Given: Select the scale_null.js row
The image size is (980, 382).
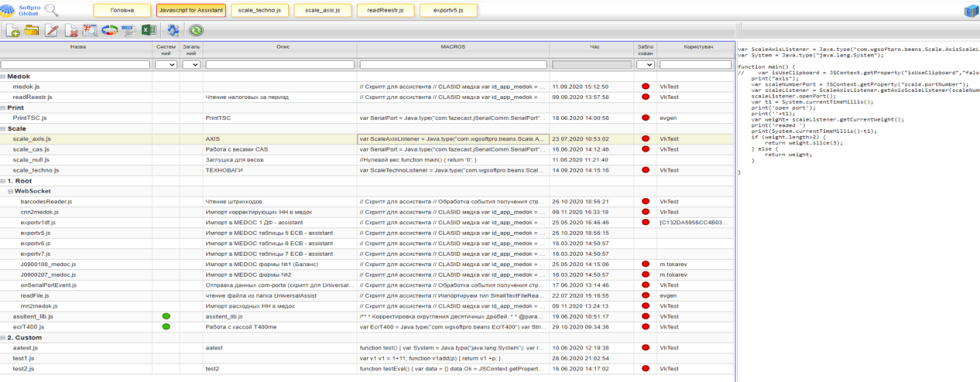Looking at the screenshot, I should point(368,159).
